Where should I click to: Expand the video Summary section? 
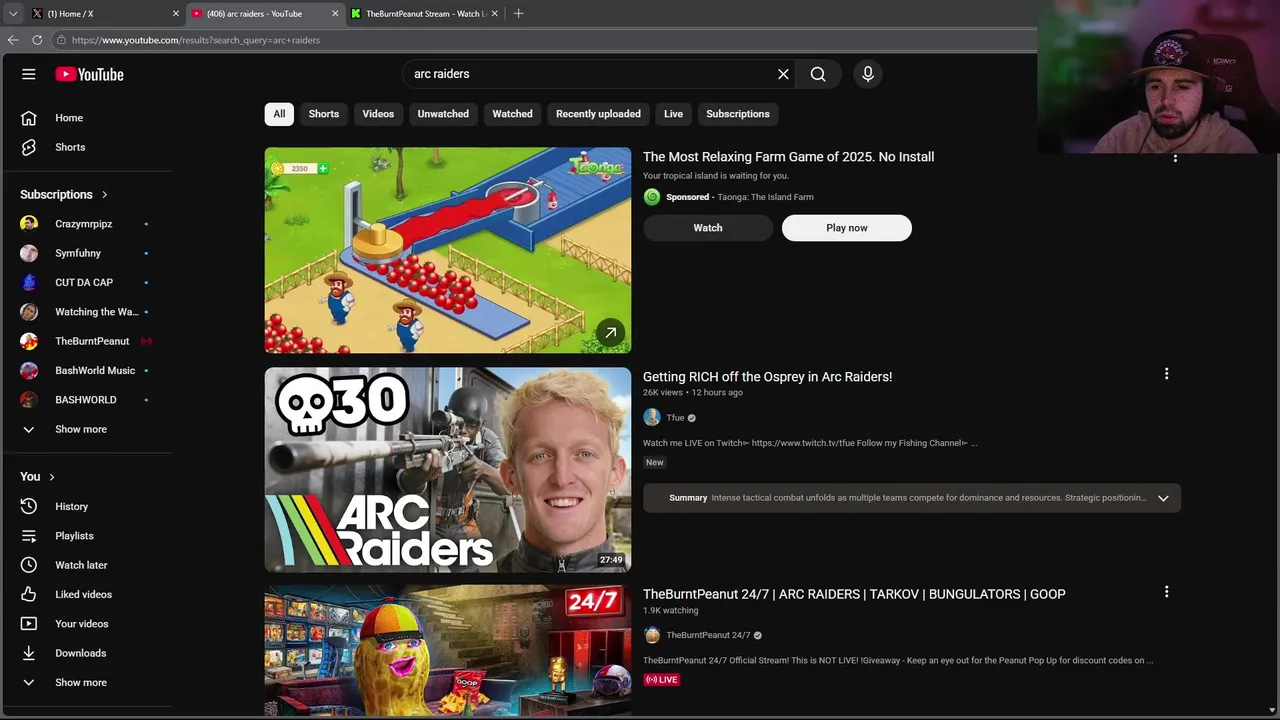coord(1163,498)
